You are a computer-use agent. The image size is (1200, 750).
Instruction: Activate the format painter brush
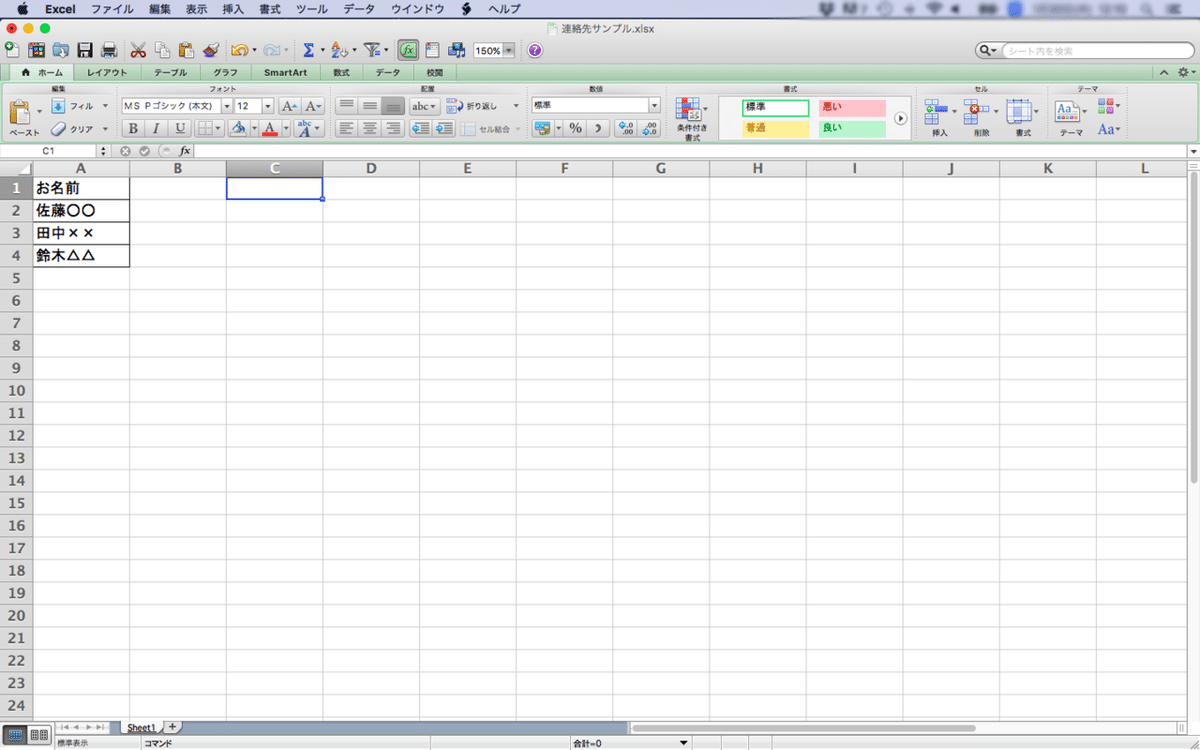tap(210, 50)
